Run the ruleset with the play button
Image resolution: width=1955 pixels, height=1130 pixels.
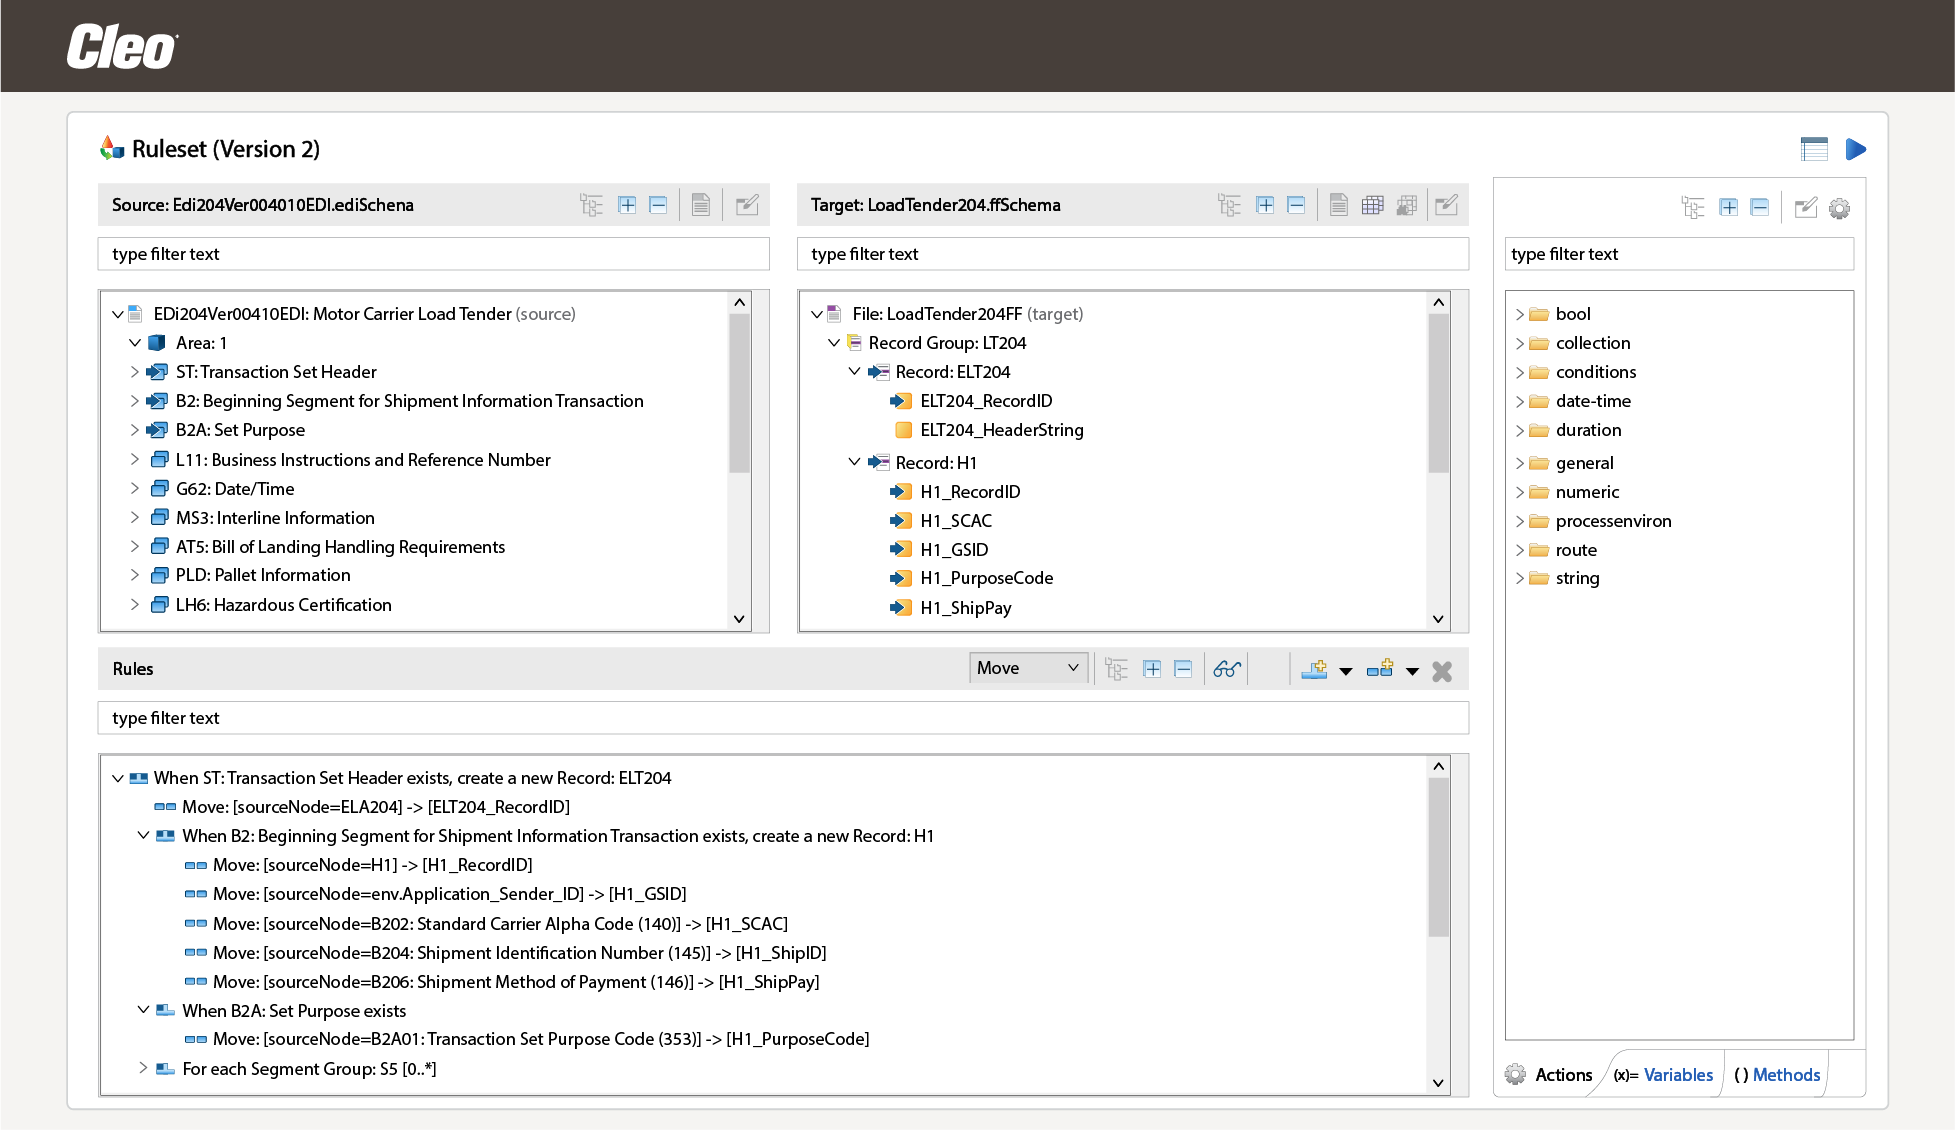click(1857, 149)
